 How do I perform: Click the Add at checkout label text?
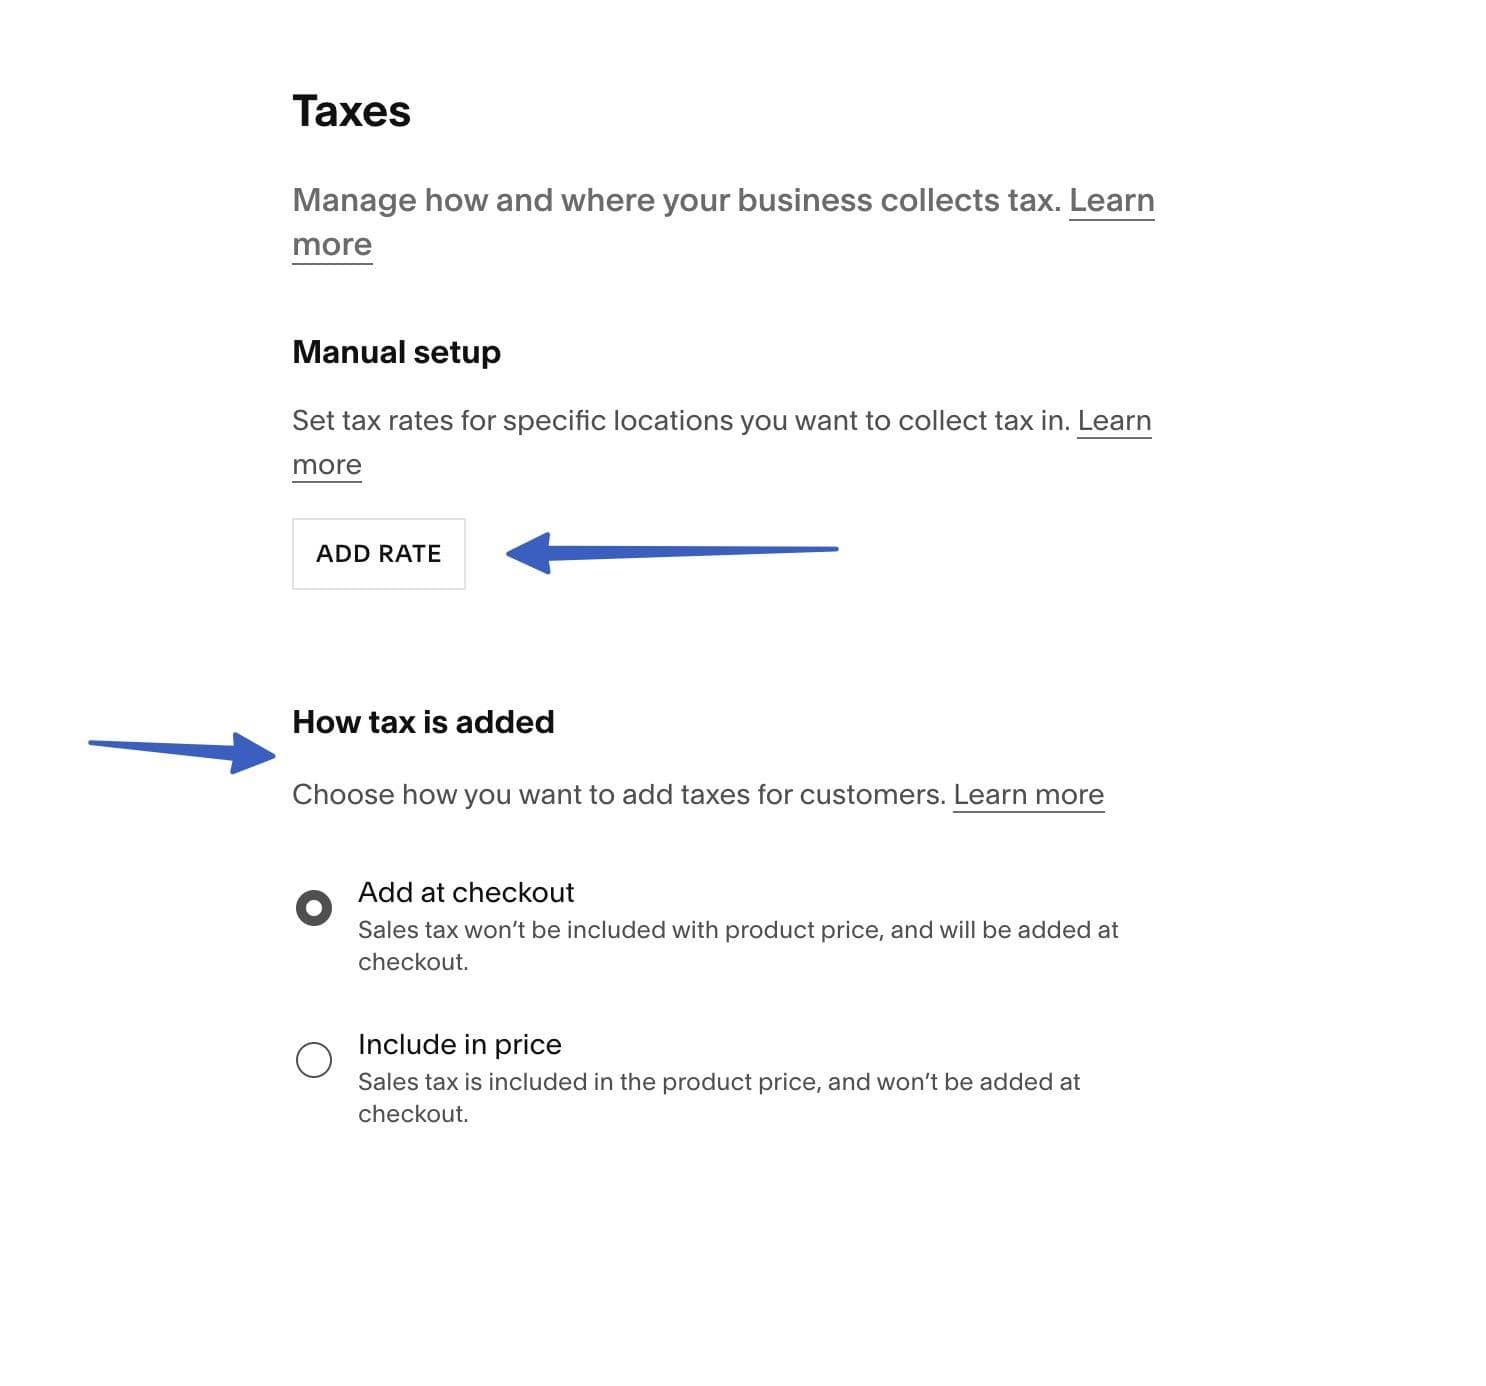[x=465, y=892]
